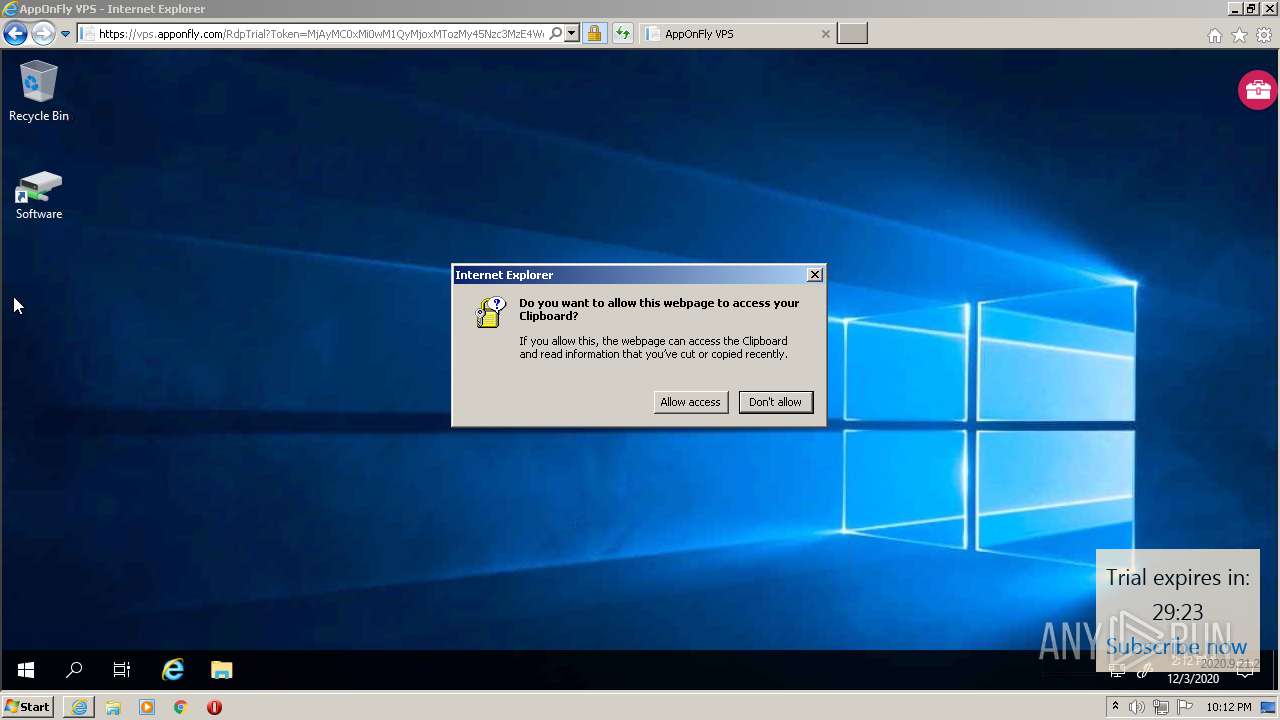The width and height of the screenshot is (1280, 720).
Task: Open the Software shortcut on remote desktop
Action: (39, 195)
